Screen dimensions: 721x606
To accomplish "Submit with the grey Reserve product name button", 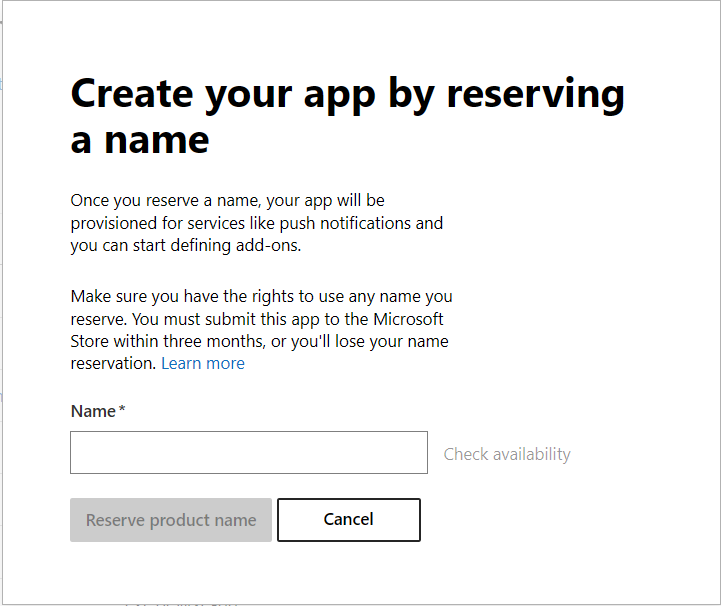I will point(171,520).
